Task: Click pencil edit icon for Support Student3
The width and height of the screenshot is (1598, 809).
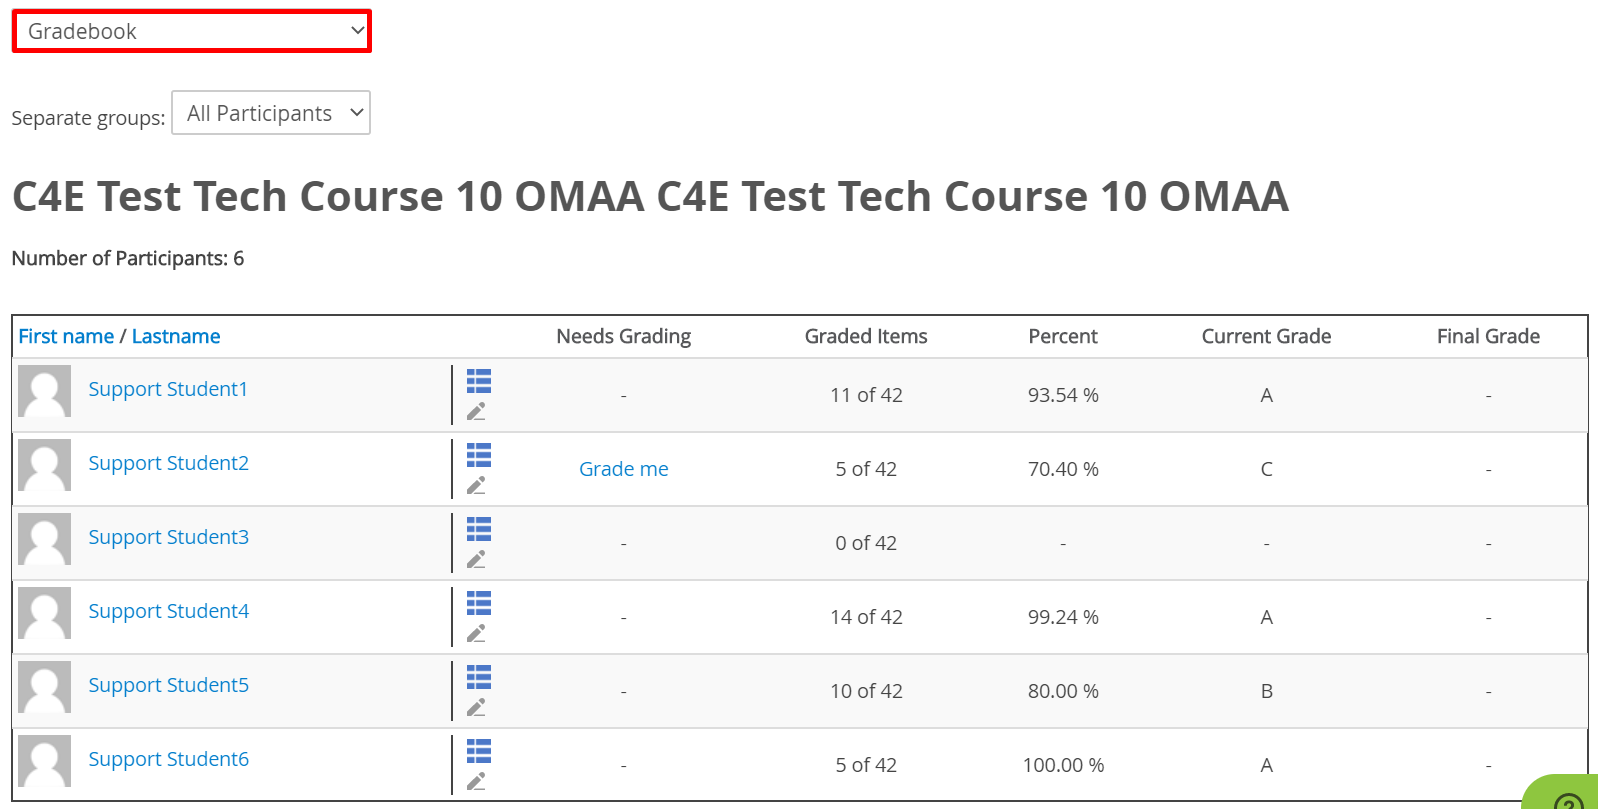Action: point(476,559)
